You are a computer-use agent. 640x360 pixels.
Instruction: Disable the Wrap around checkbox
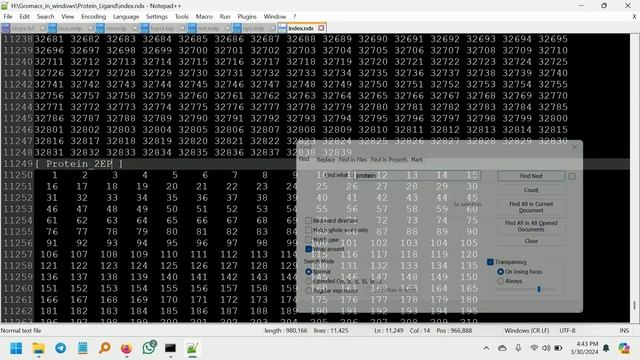click(x=309, y=249)
